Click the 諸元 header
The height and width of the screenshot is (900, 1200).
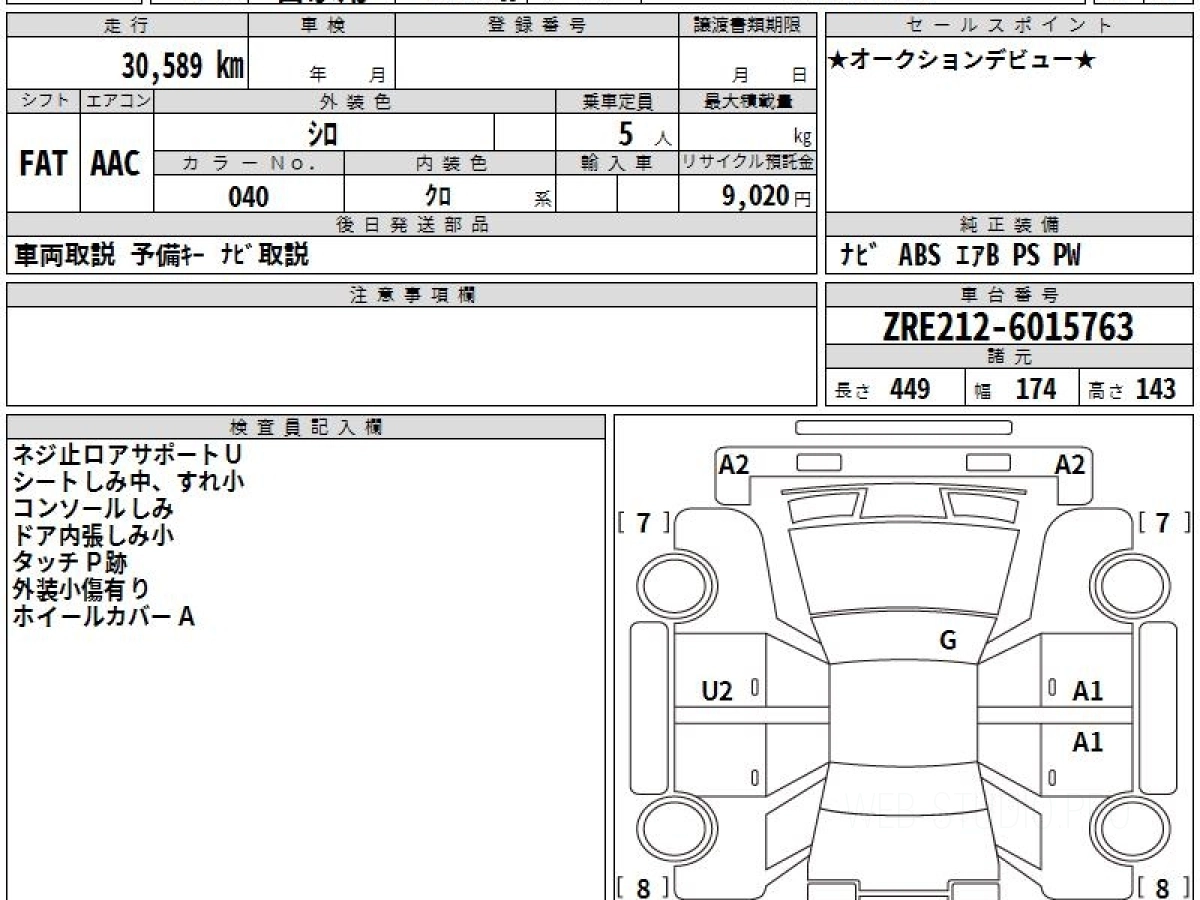(x=1009, y=357)
